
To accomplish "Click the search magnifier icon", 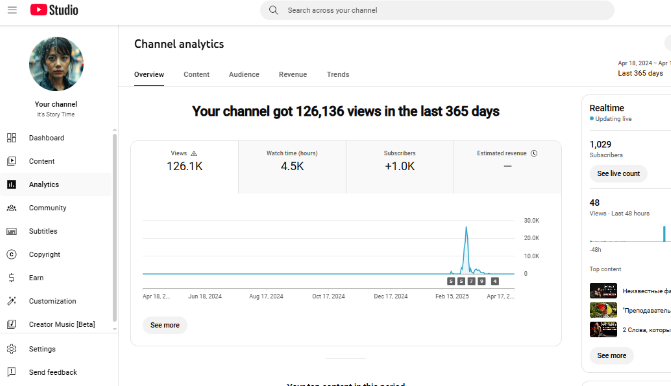I will click(273, 10).
